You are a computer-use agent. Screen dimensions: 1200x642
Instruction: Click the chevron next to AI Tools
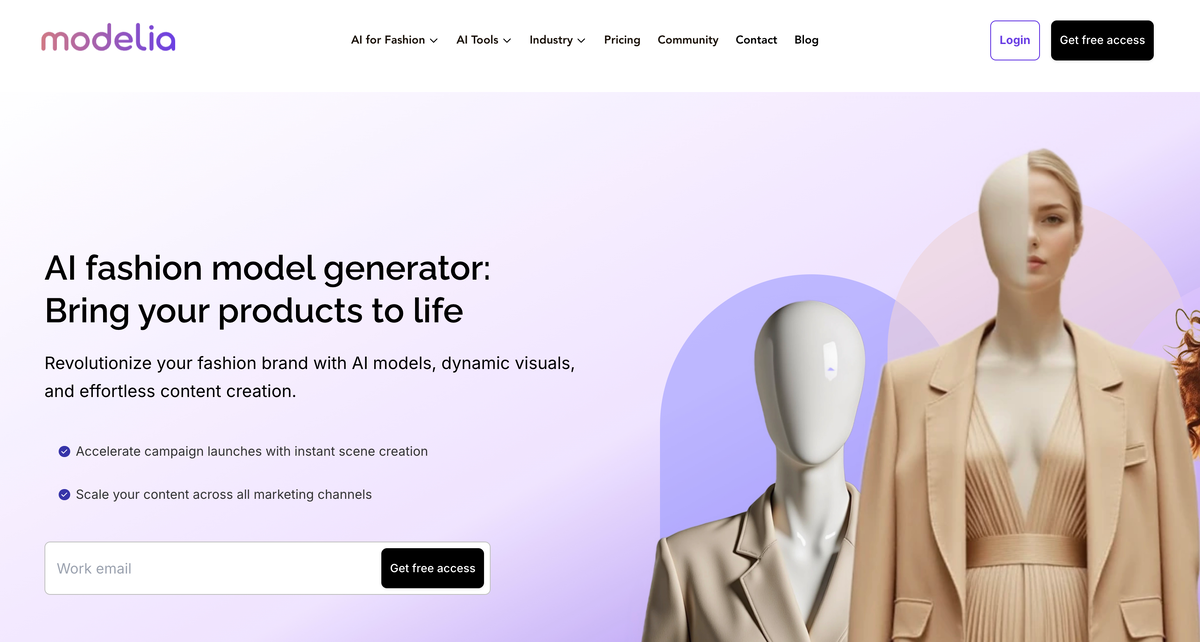click(507, 41)
